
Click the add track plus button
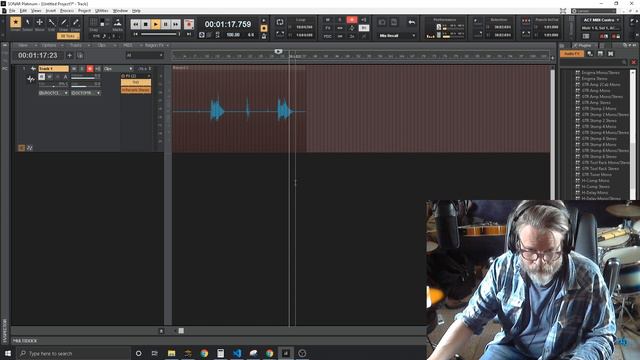[x=69, y=55]
